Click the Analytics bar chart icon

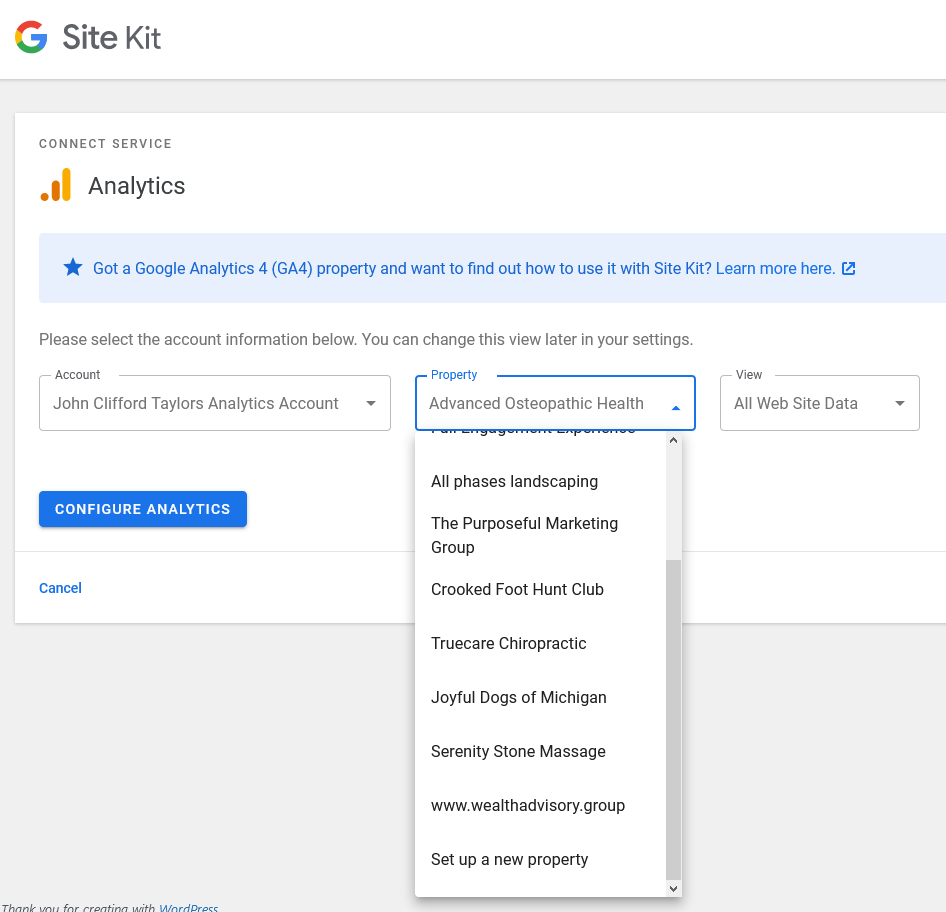tap(56, 185)
